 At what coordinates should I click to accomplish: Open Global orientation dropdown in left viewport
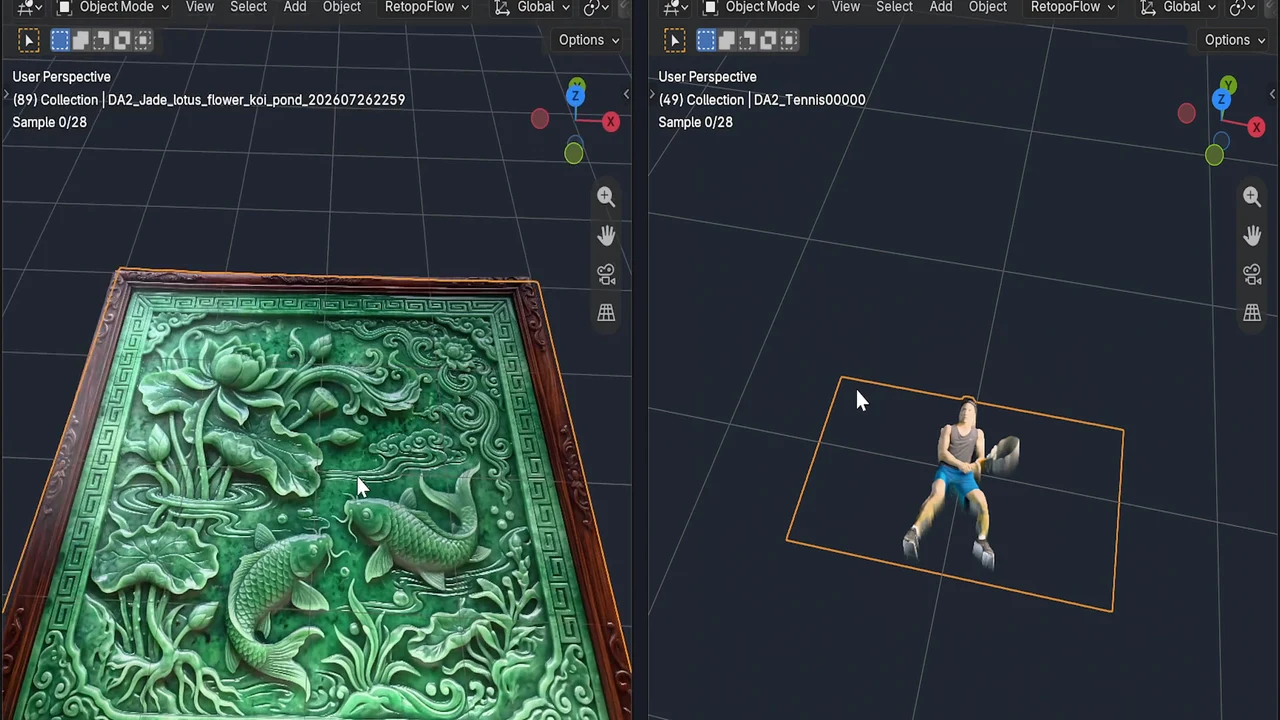(x=531, y=7)
